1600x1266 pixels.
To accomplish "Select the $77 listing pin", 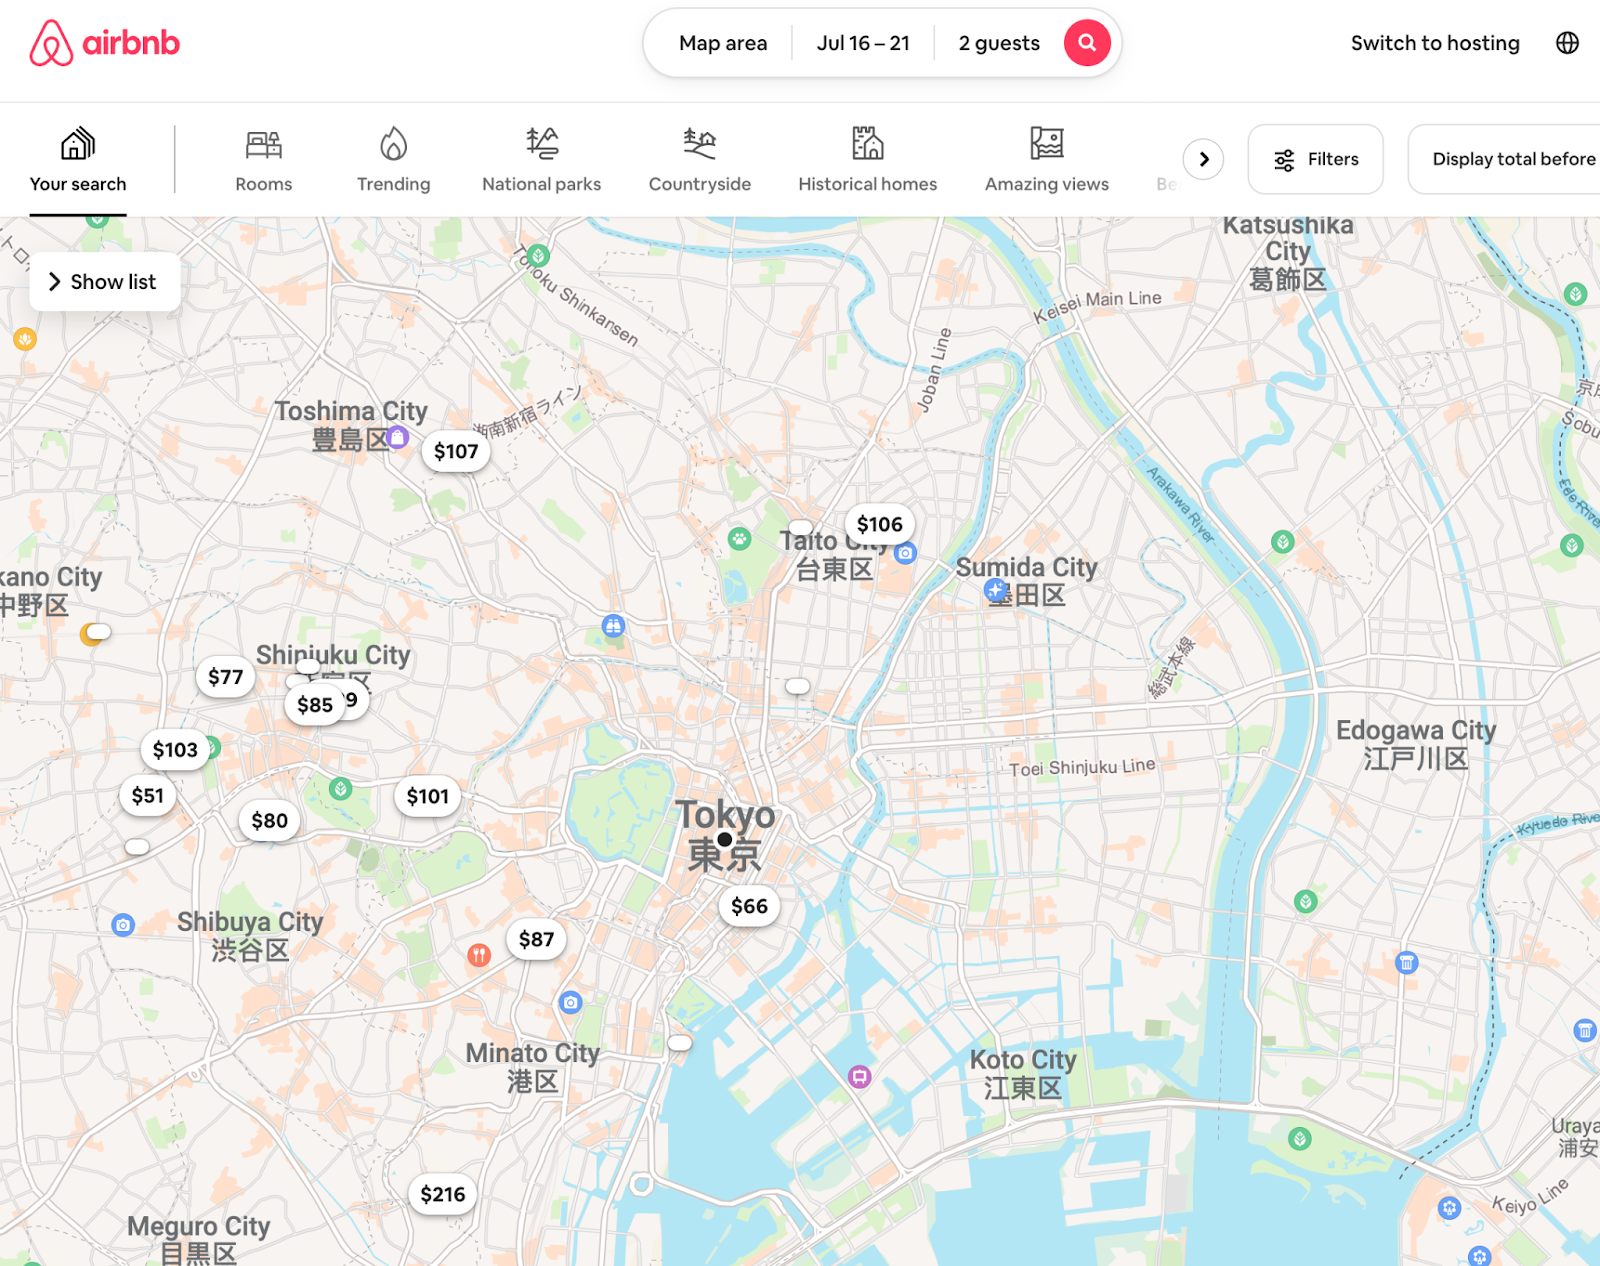I will tap(226, 678).
